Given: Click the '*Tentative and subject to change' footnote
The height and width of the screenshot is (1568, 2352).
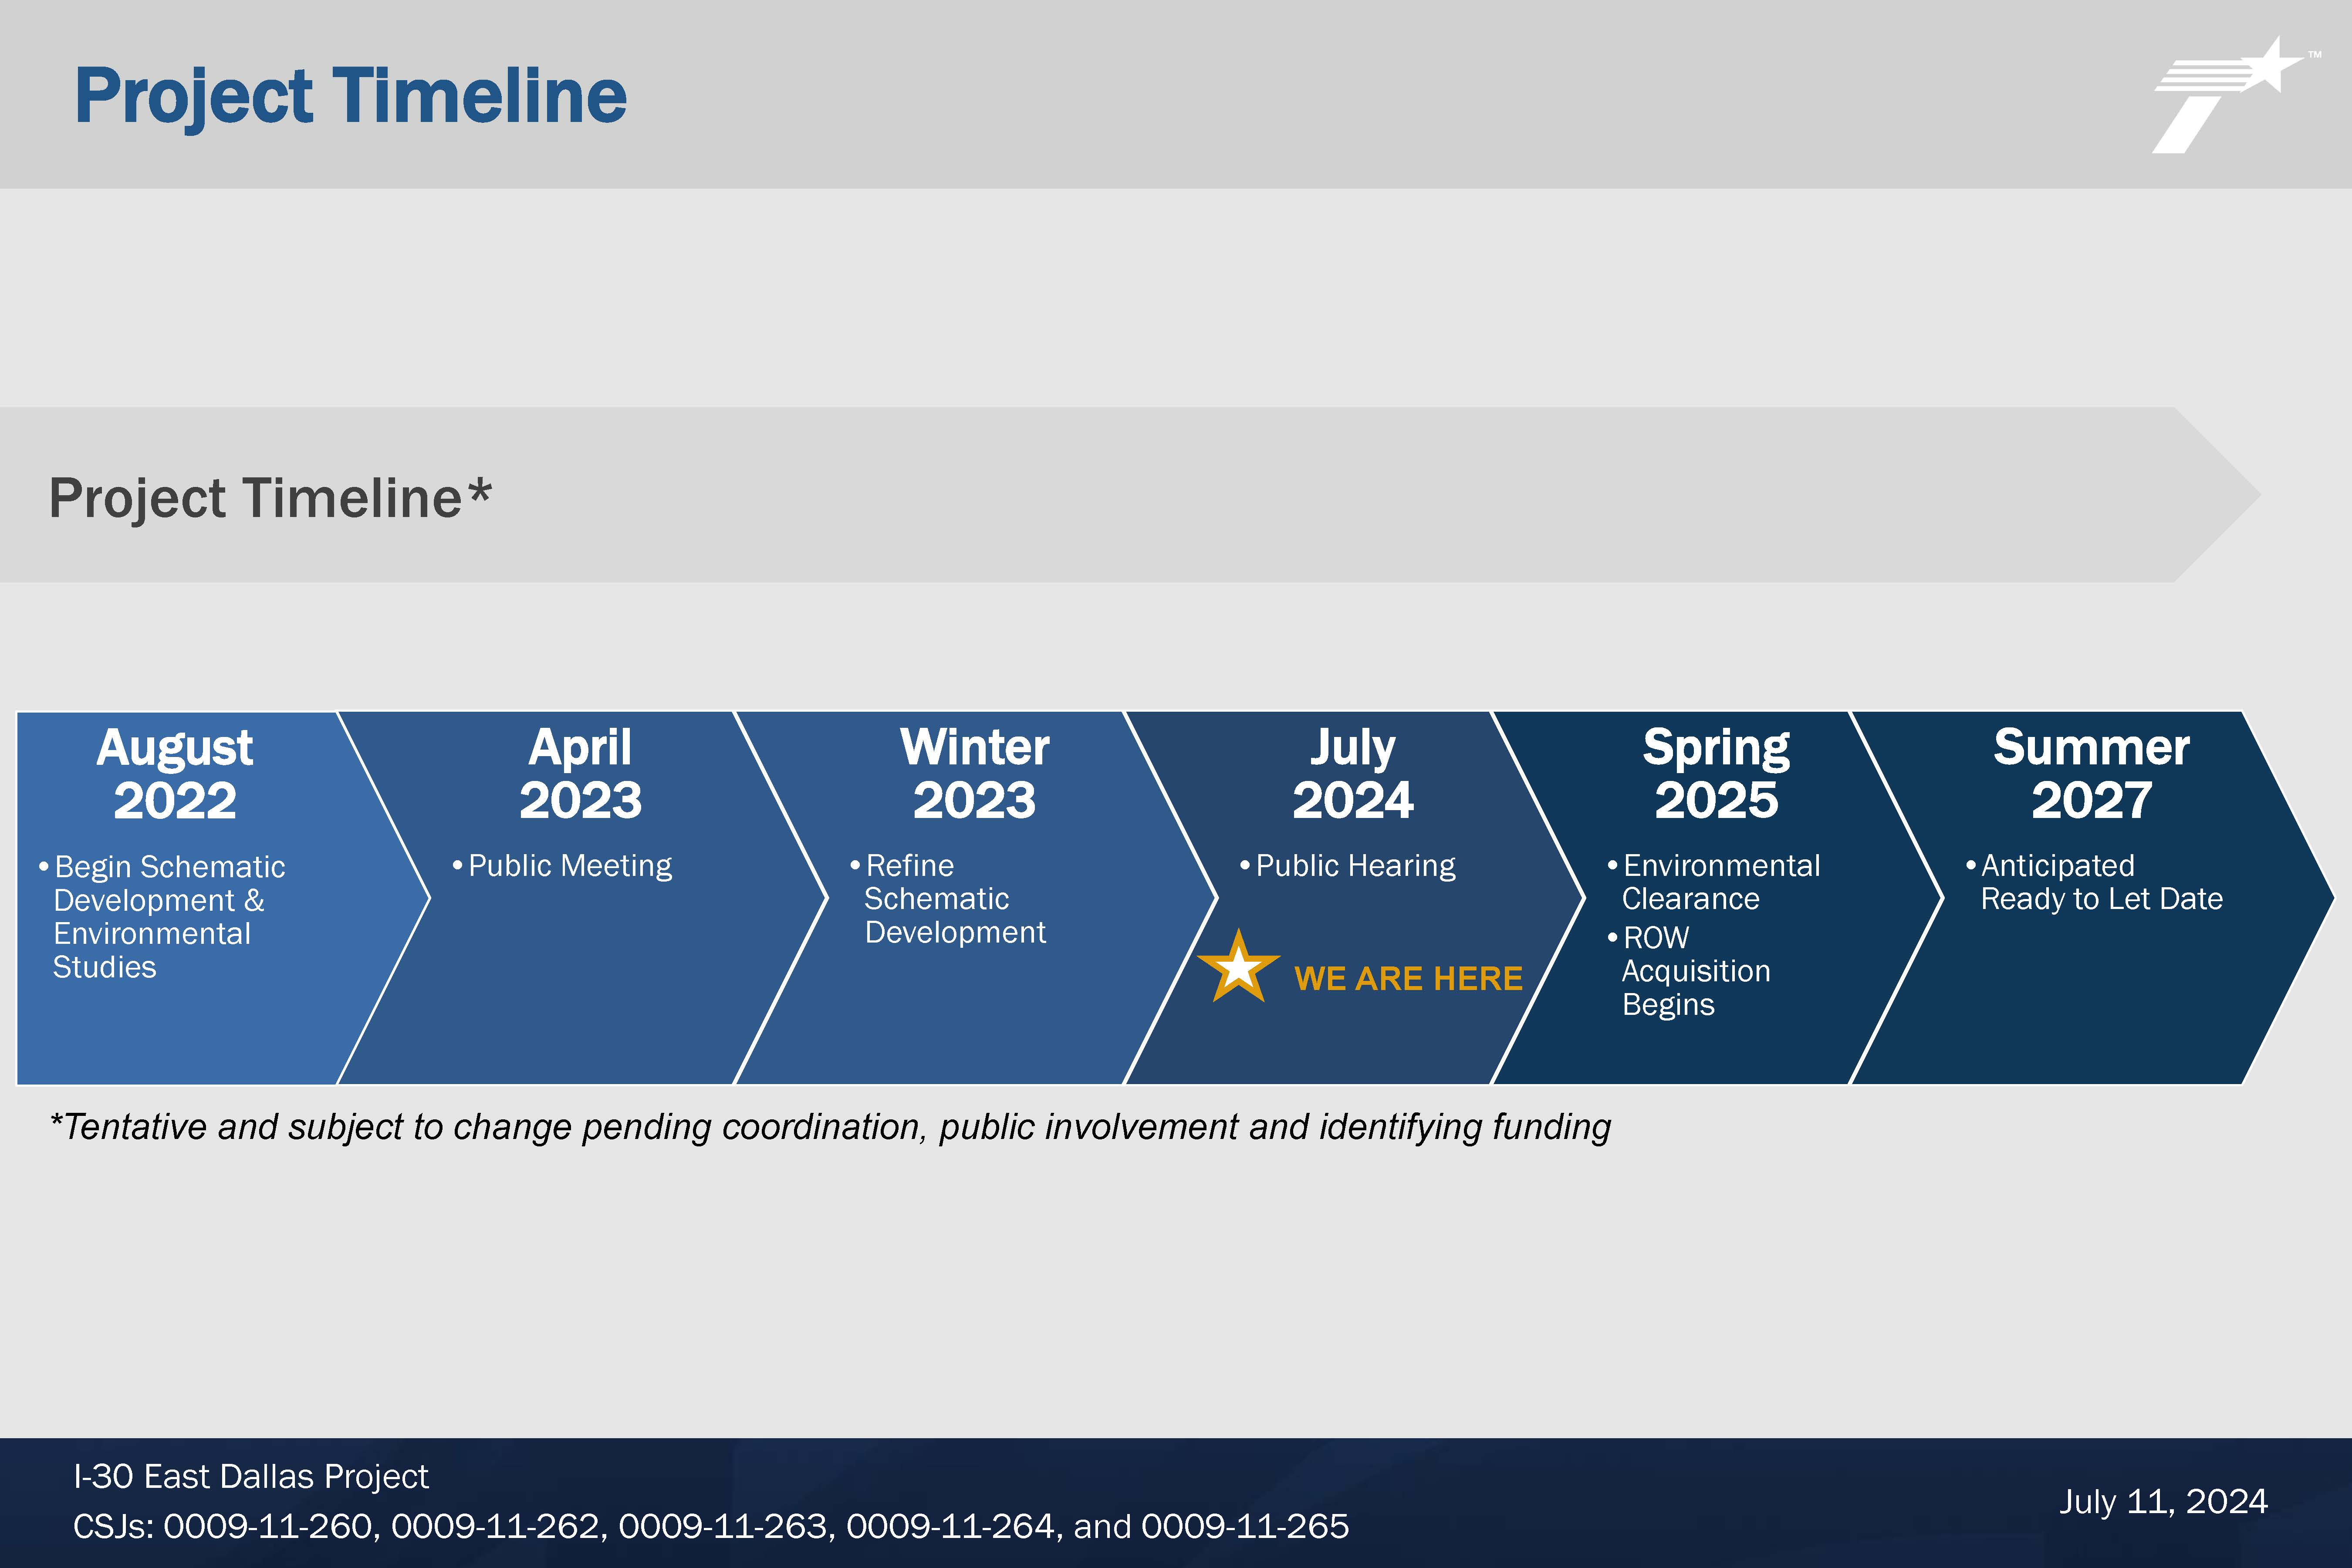Looking at the screenshot, I should click(831, 1127).
